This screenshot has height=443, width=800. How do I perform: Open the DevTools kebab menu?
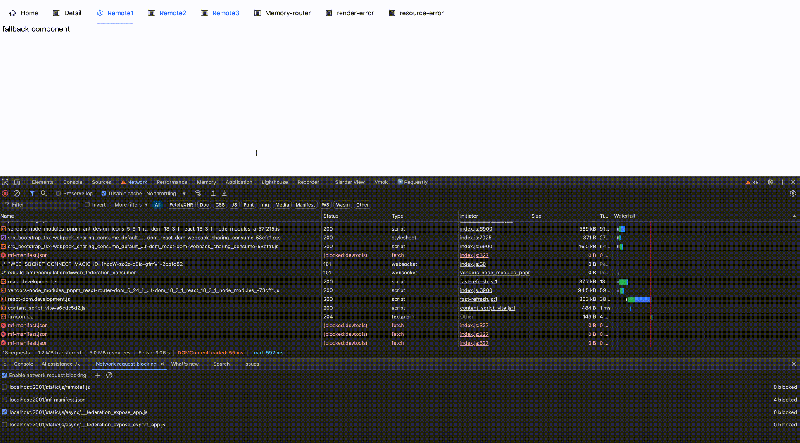pyautogui.click(x=782, y=182)
